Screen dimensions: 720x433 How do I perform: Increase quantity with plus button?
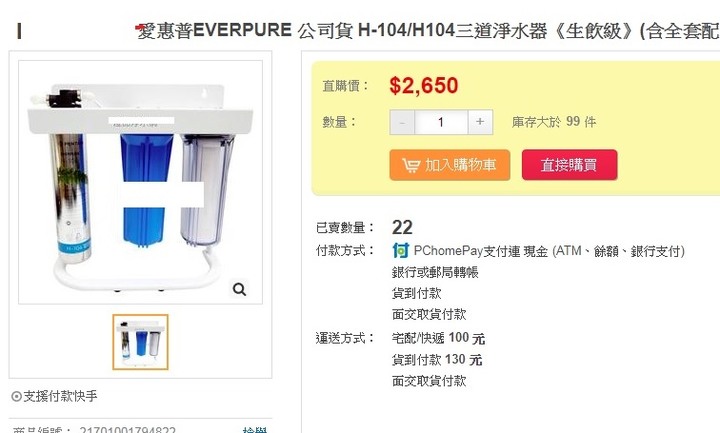pyautogui.click(x=480, y=122)
